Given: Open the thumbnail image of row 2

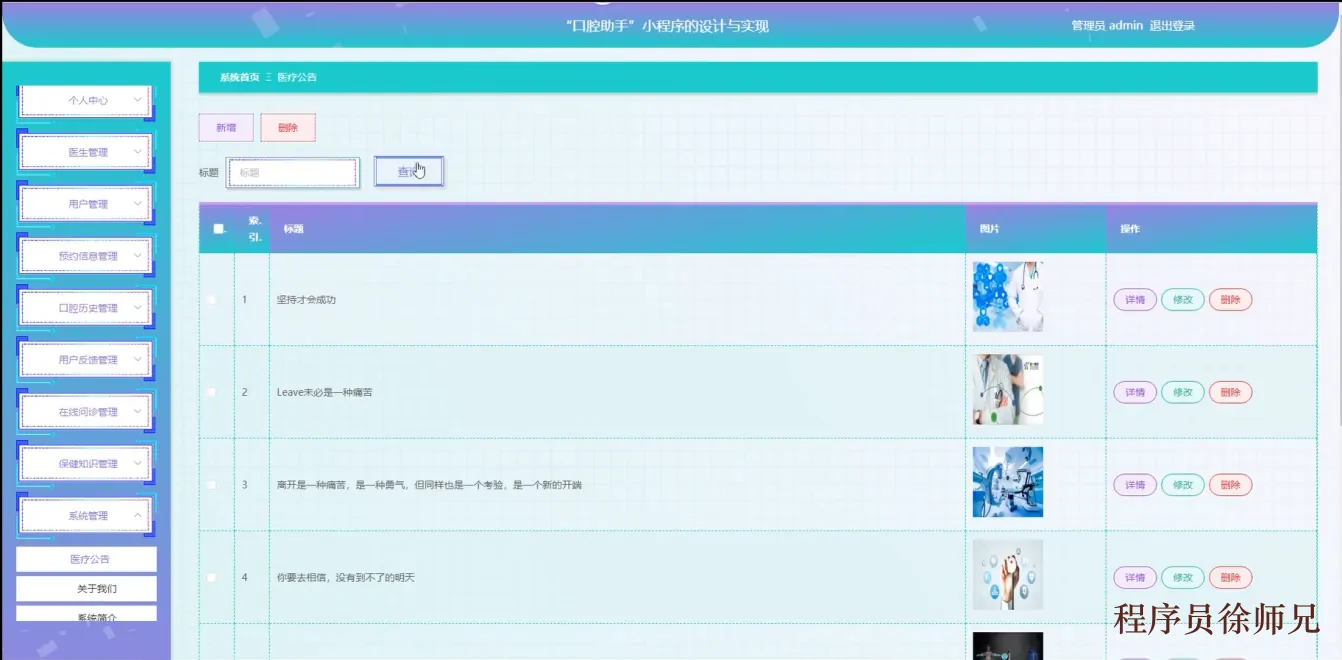Looking at the screenshot, I should tap(1008, 390).
